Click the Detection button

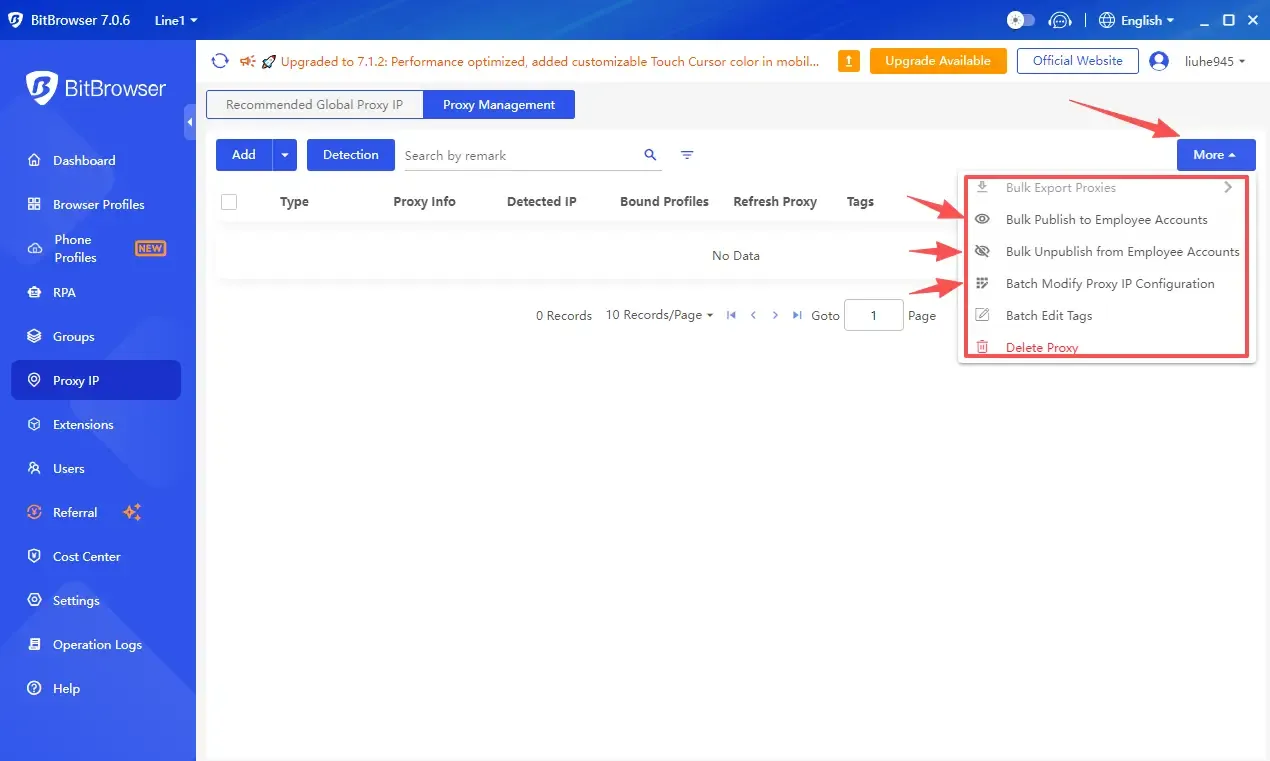click(x=351, y=155)
